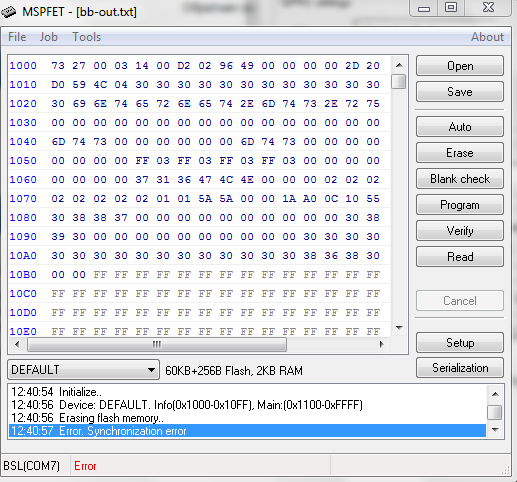Open the Tools menu
Image resolution: width=517 pixels, height=482 pixels.
(86, 37)
